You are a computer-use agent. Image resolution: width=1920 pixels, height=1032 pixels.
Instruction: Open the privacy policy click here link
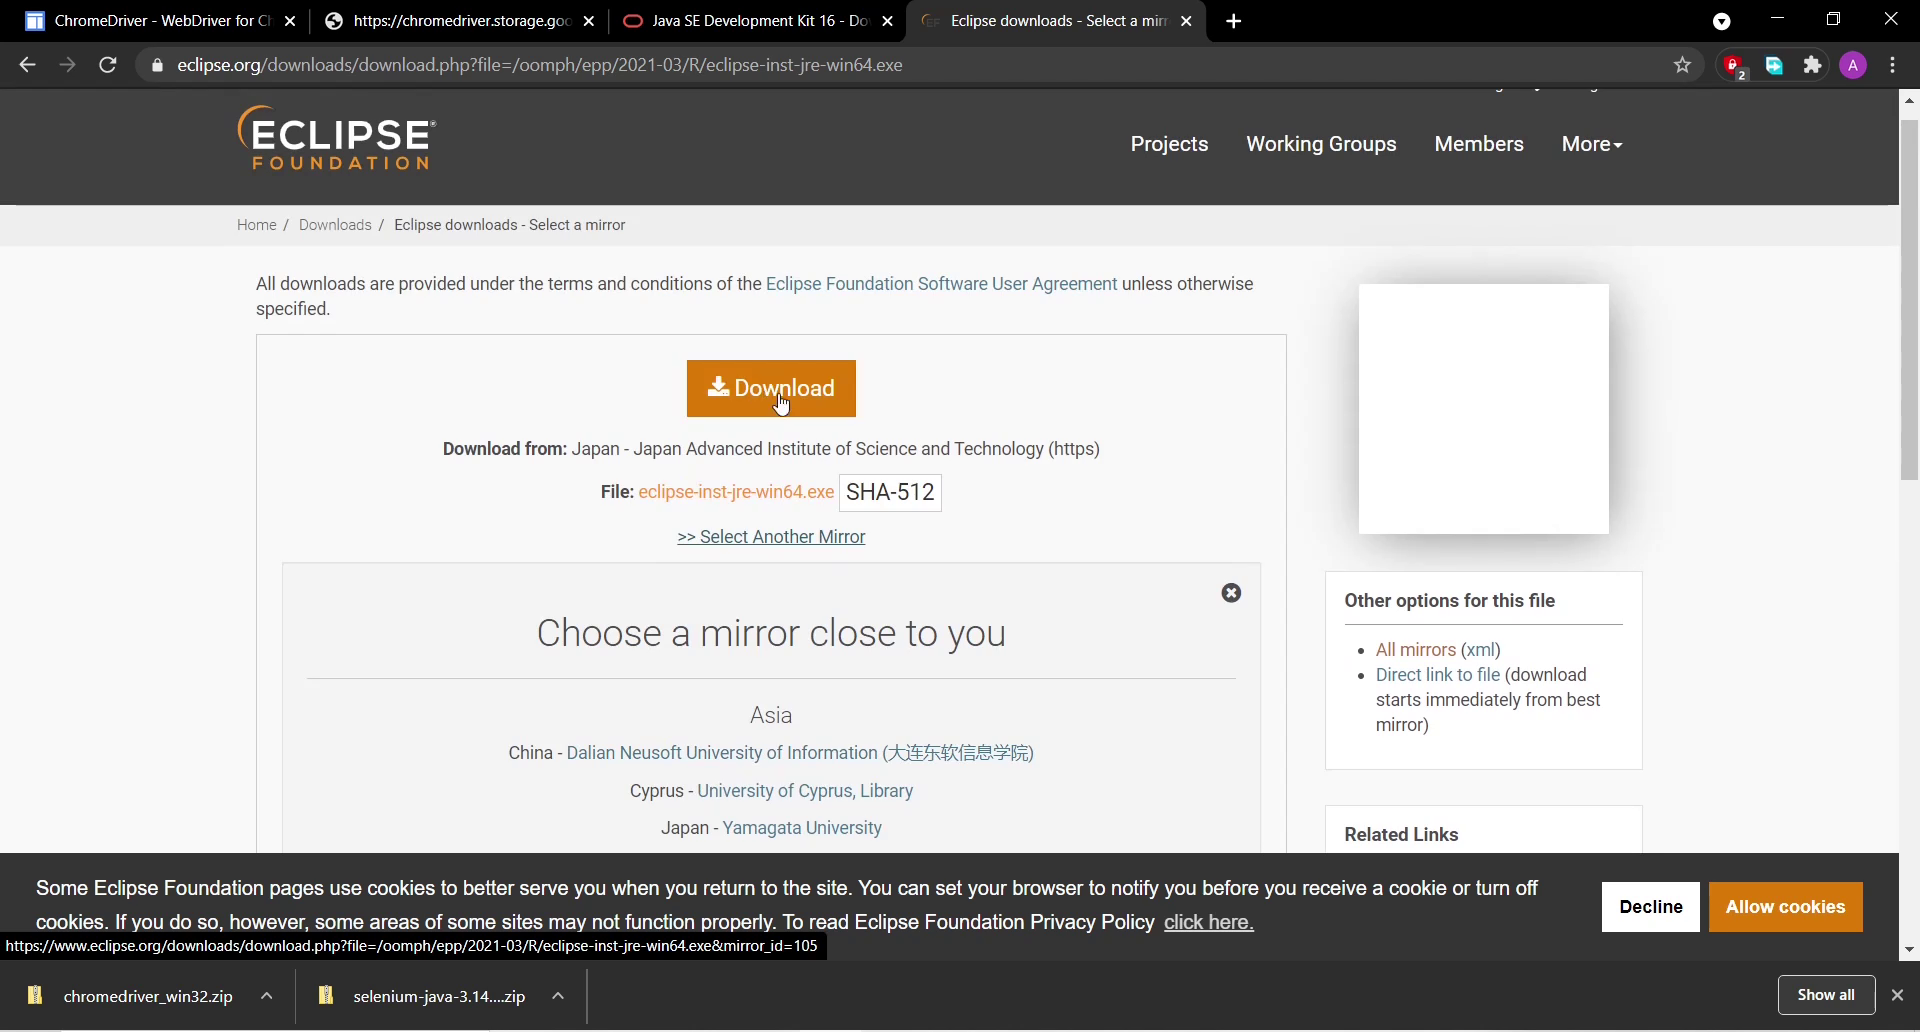tap(1208, 922)
